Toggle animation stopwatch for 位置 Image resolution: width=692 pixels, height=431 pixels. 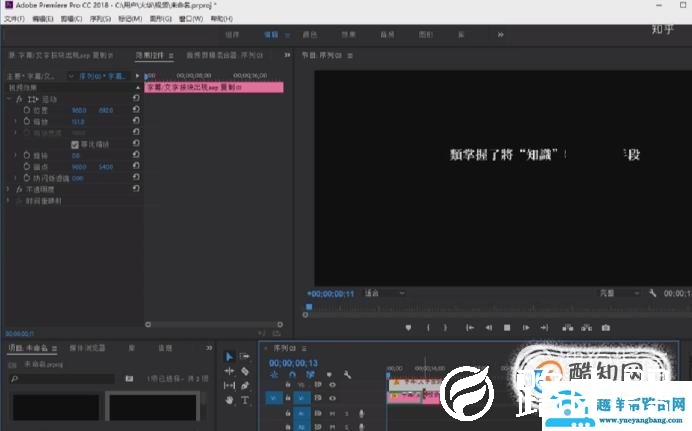point(27,110)
